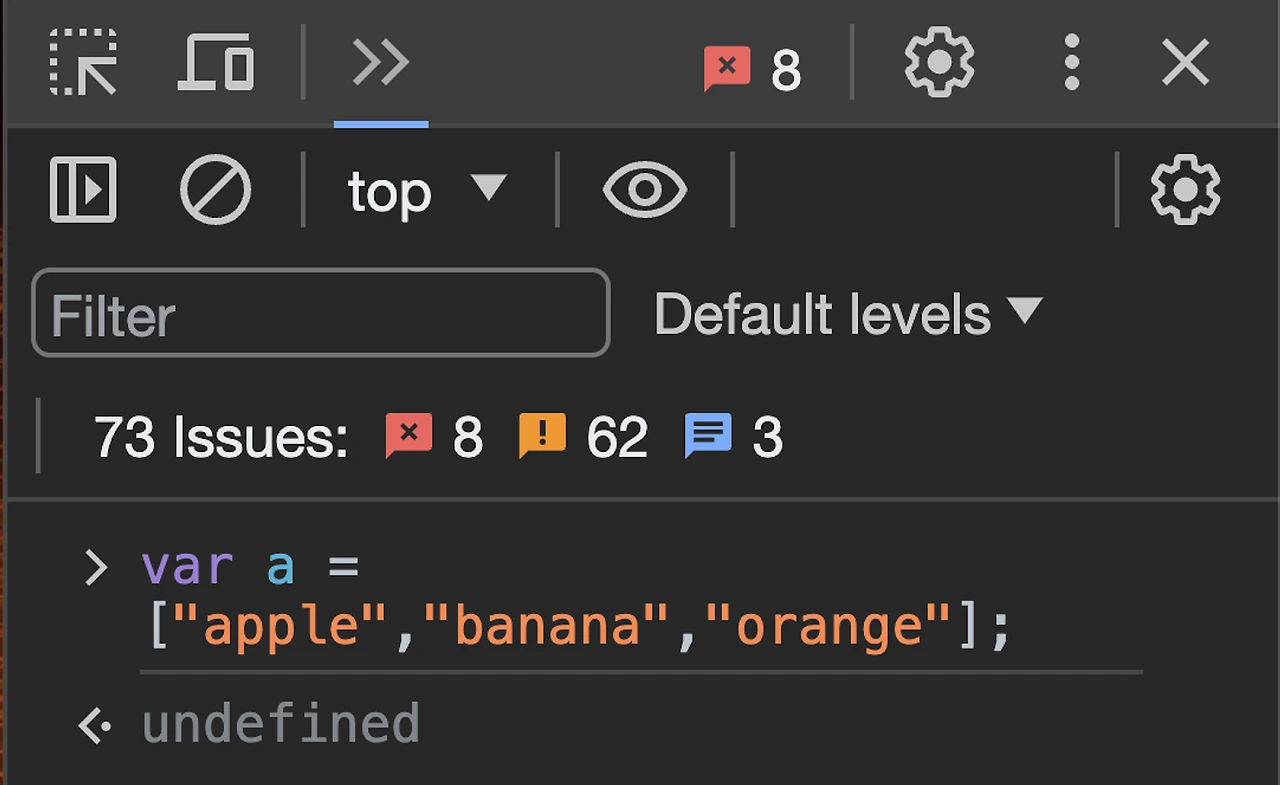
Task: Click the undefined return value output
Action: point(281,724)
